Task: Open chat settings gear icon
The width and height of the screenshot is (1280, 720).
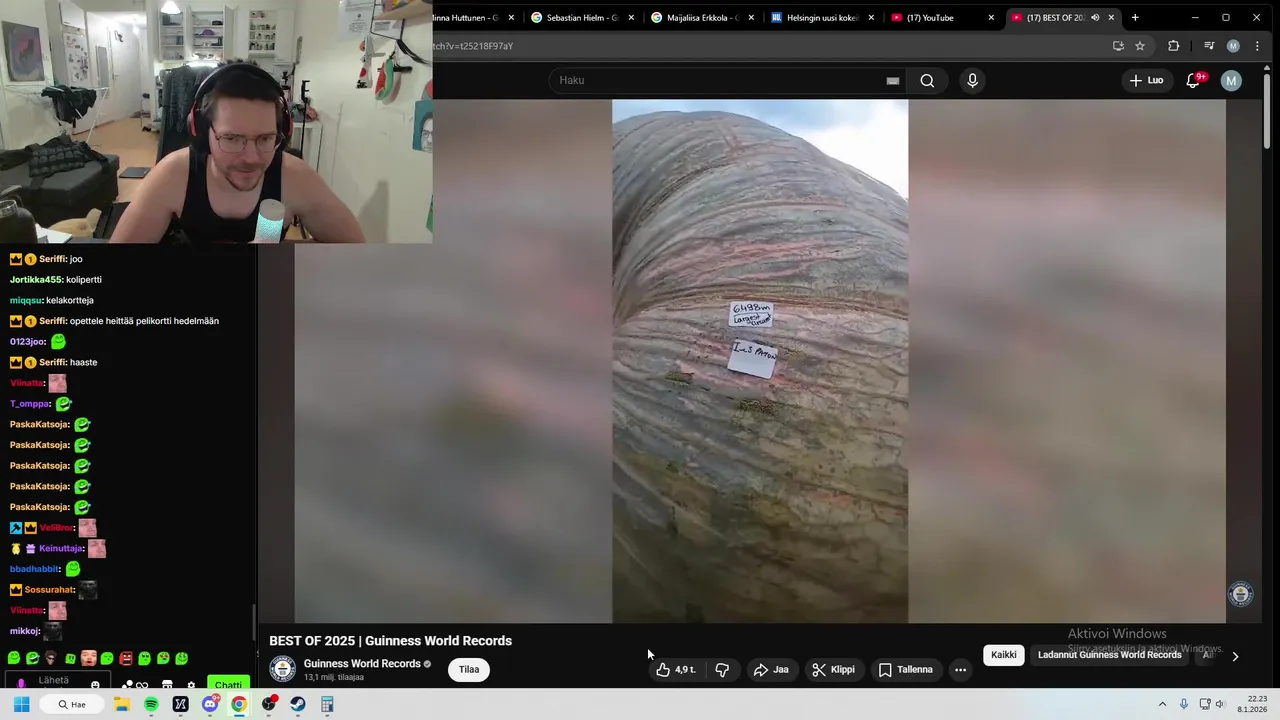Action: (191, 686)
